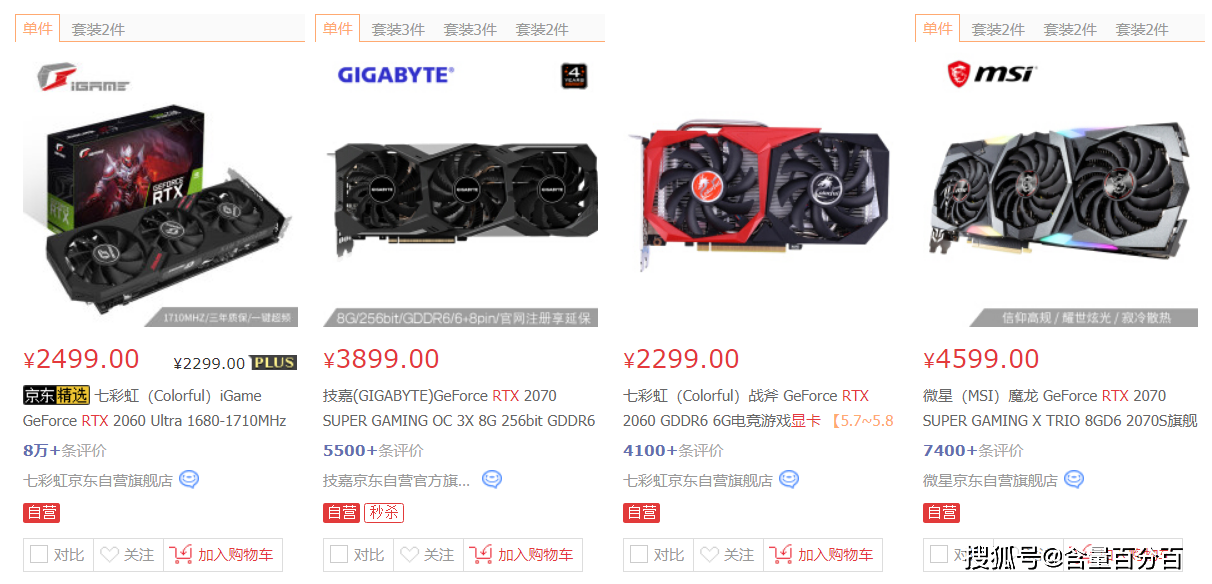Click chat icon beside 七彩虹京东自营旗舰店 first product
Image resolution: width=1212 pixels, height=584 pixels.
click(189, 480)
